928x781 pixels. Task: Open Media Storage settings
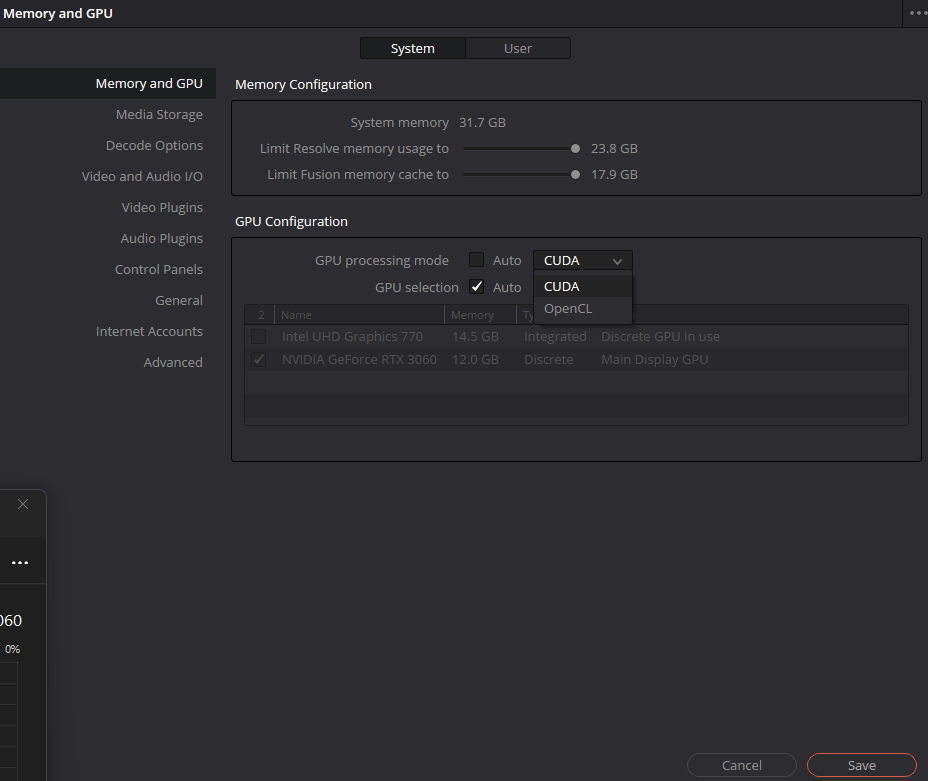point(159,114)
